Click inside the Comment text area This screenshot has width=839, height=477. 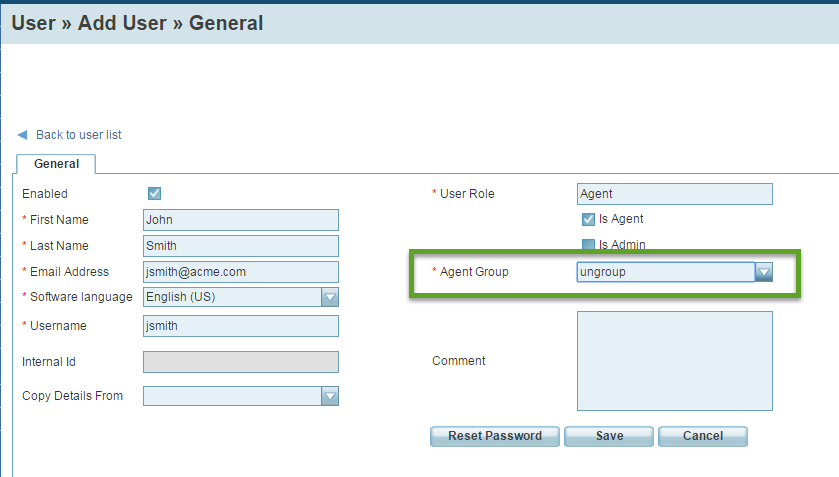click(x=675, y=361)
